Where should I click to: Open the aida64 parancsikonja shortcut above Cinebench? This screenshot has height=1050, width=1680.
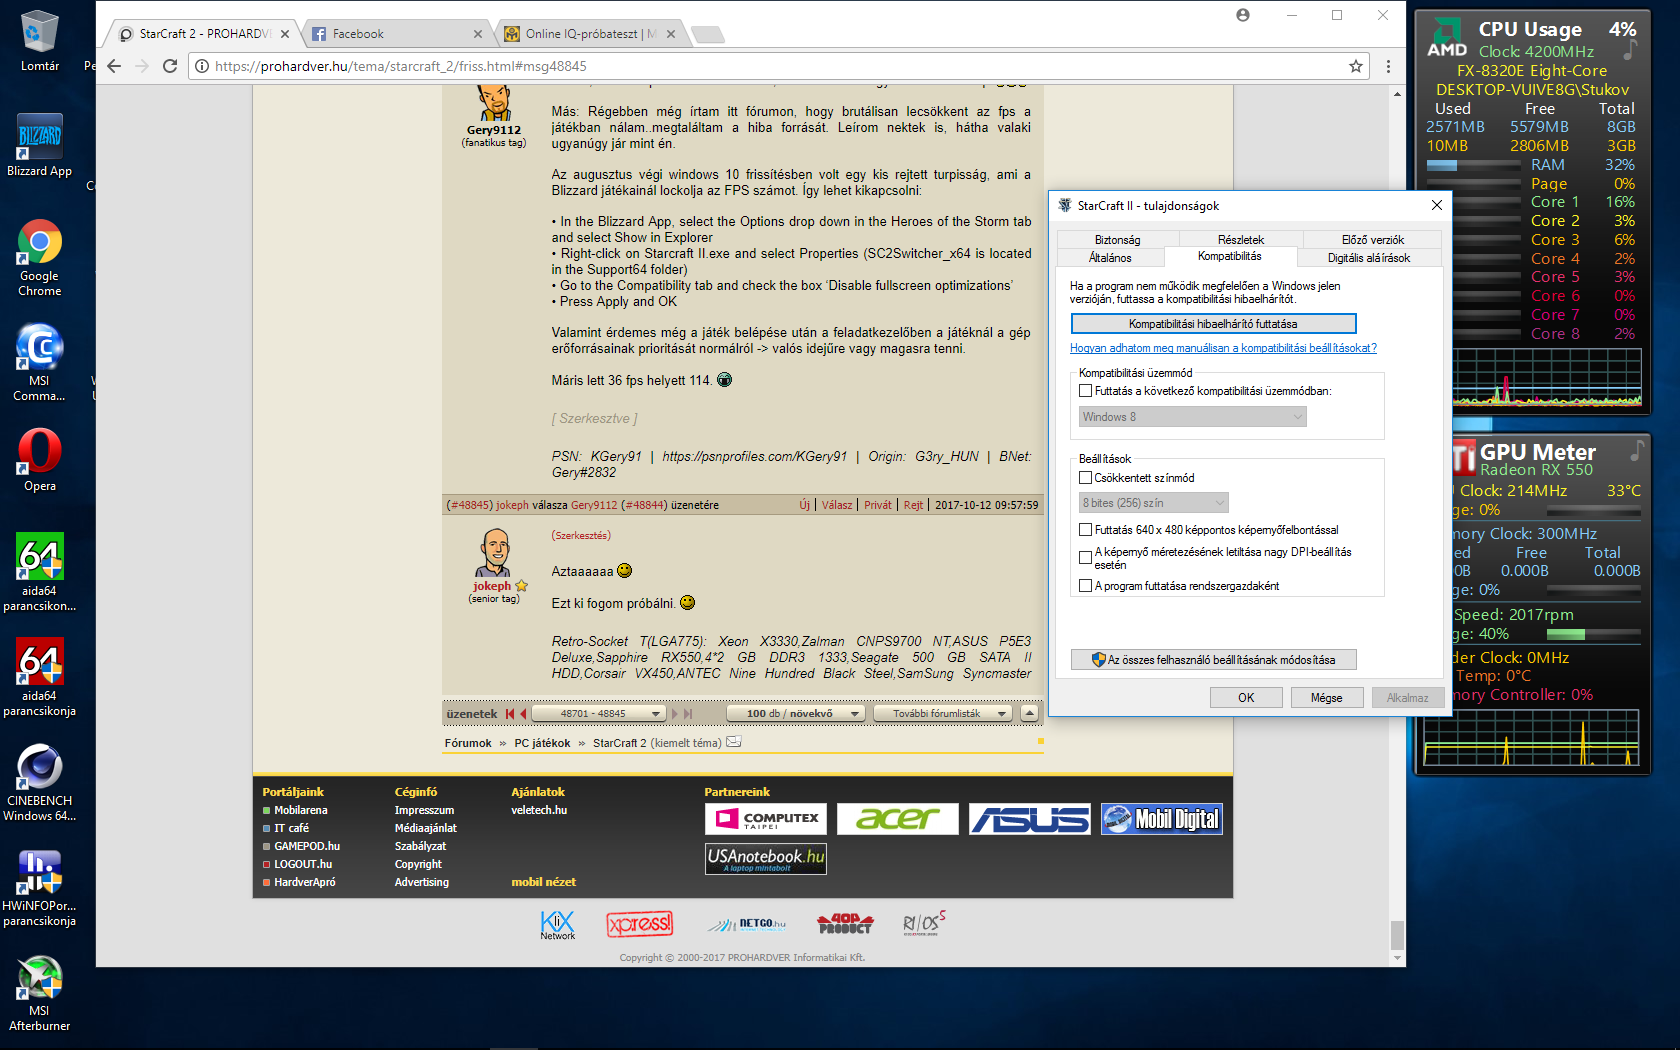[x=40, y=678]
